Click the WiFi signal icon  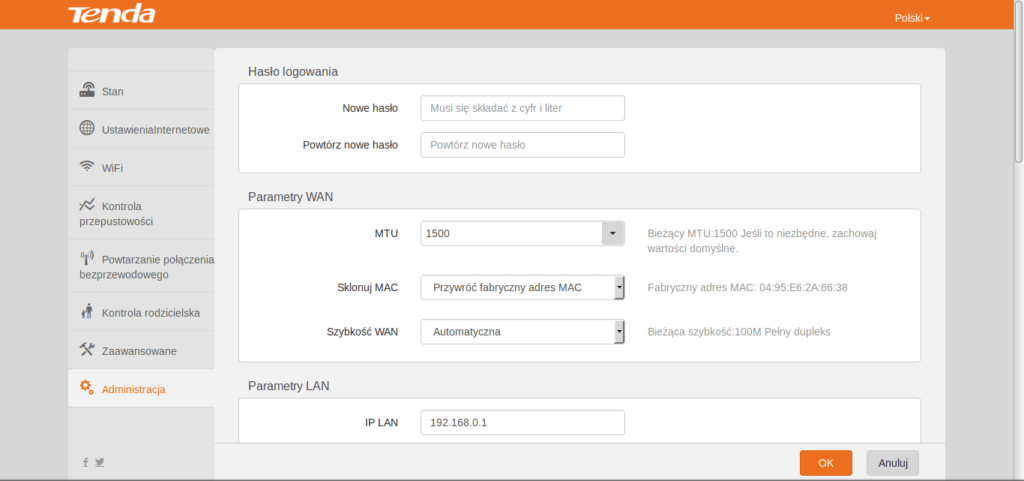(87, 167)
